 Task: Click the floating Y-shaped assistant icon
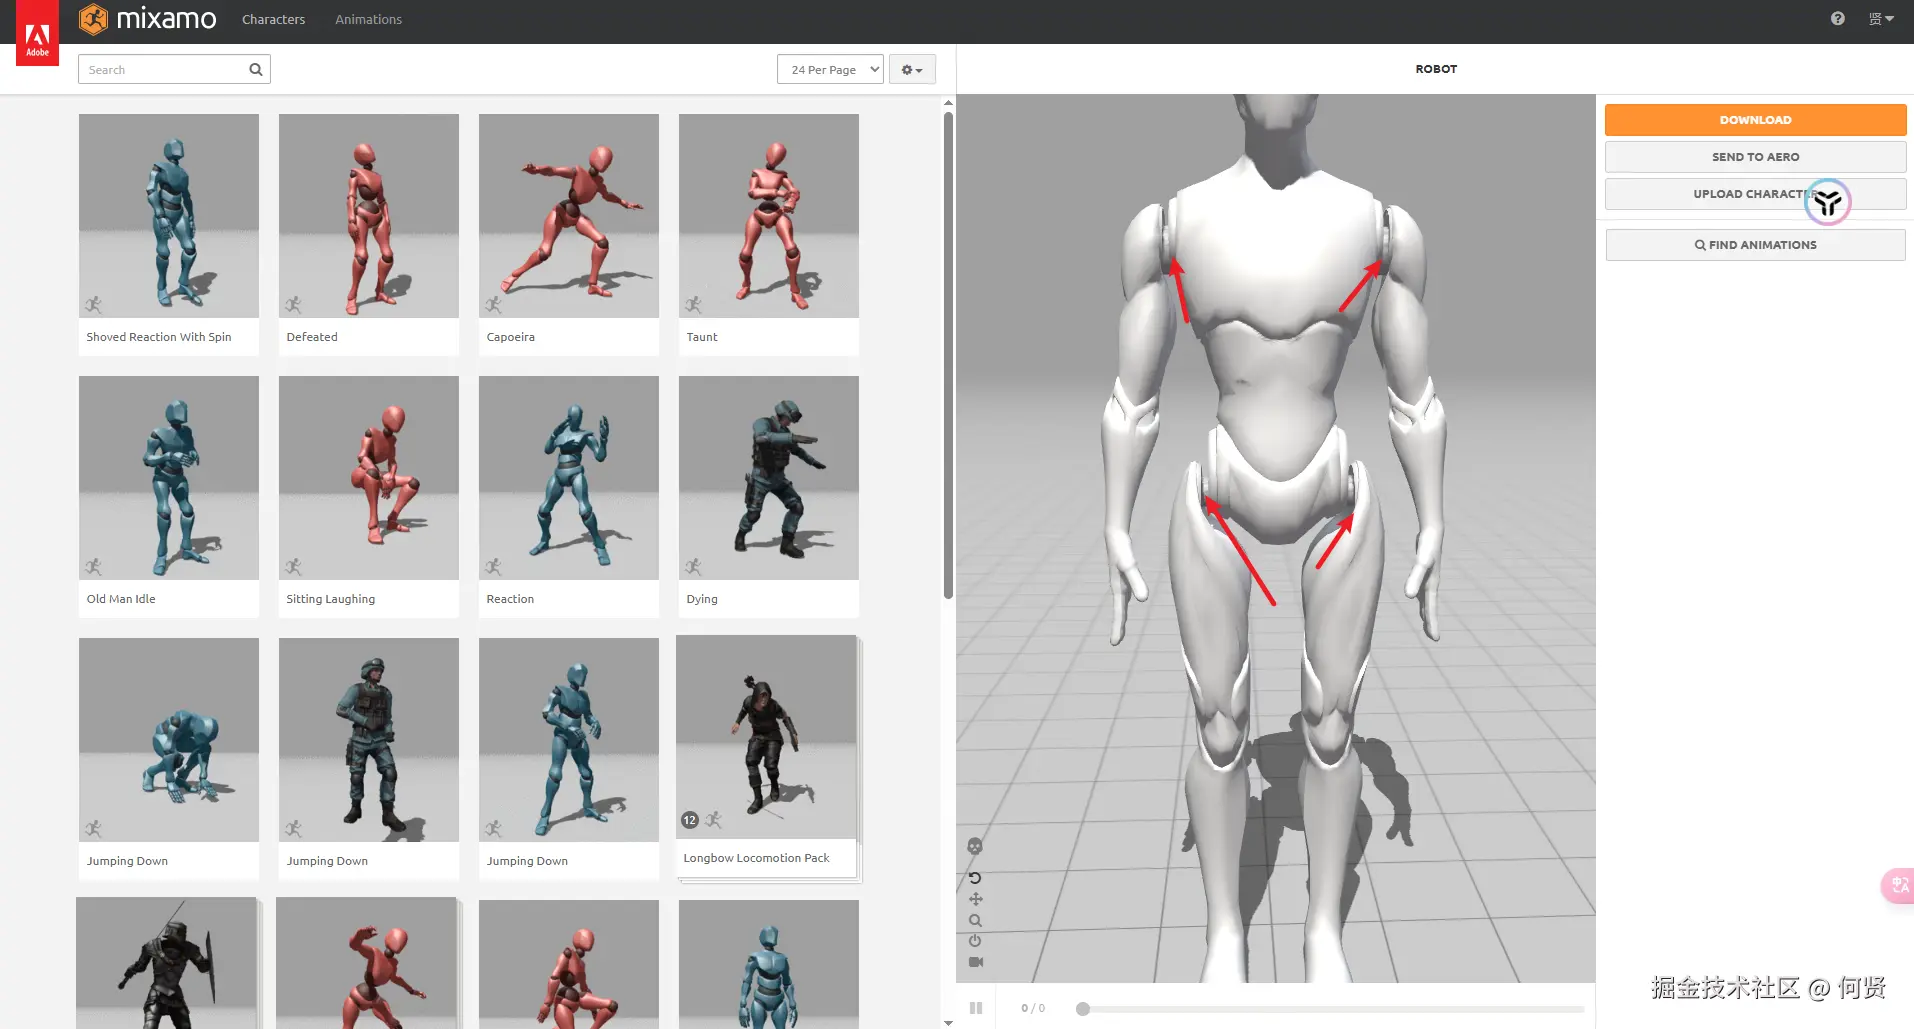pyautogui.click(x=1828, y=202)
